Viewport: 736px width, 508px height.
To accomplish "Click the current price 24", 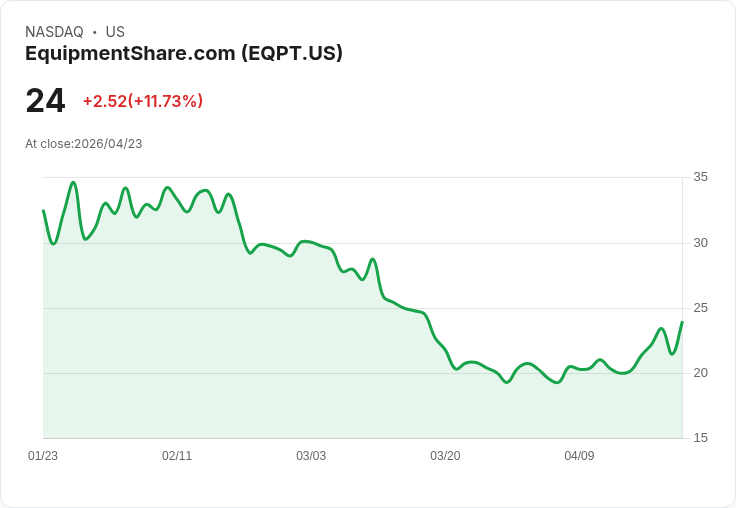I will [x=45, y=100].
